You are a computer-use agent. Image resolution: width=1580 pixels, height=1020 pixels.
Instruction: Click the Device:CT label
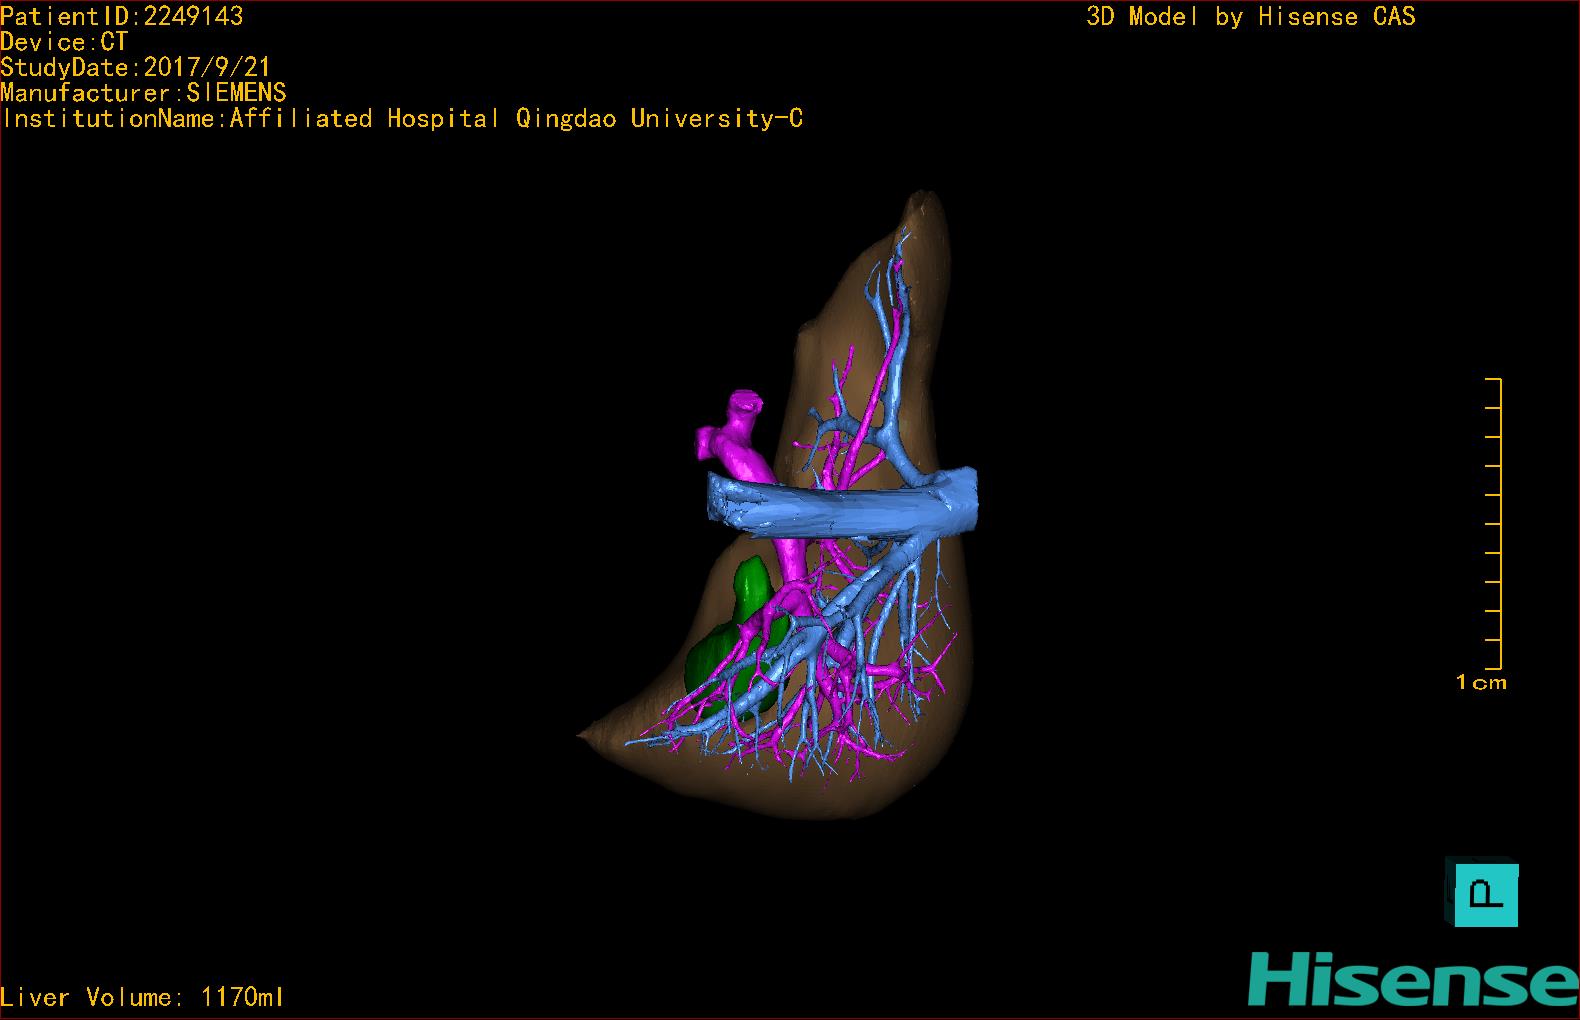[x=65, y=42]
